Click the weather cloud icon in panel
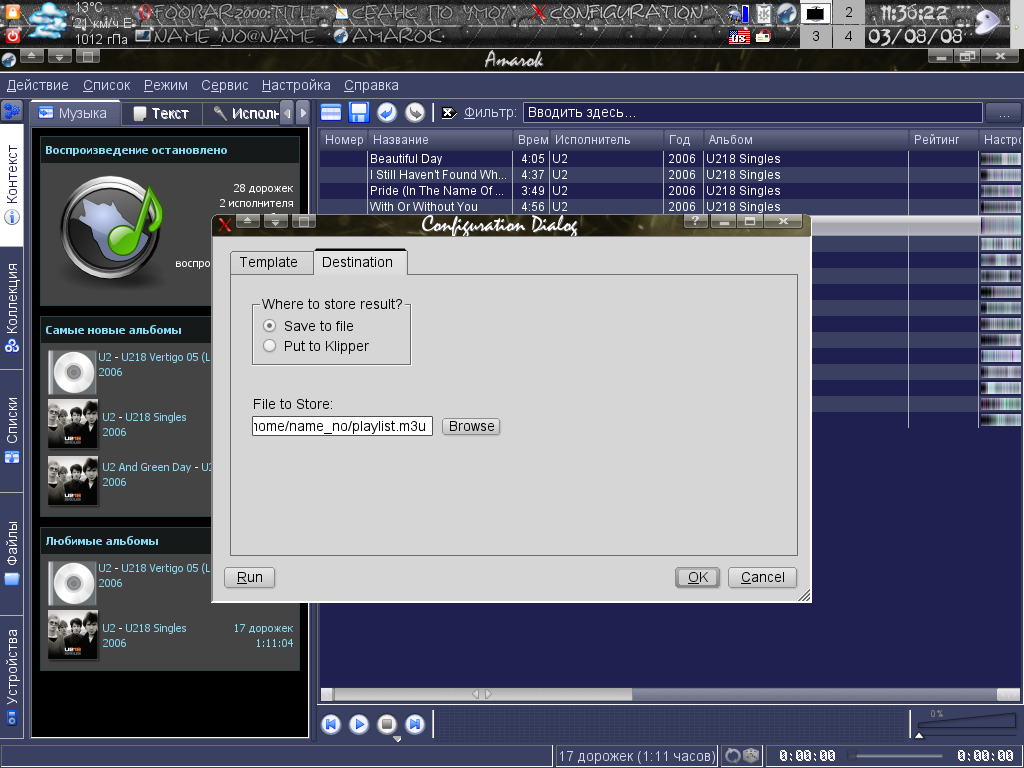The width and height of the screenshot is (1024, 768). click(49, 22)
